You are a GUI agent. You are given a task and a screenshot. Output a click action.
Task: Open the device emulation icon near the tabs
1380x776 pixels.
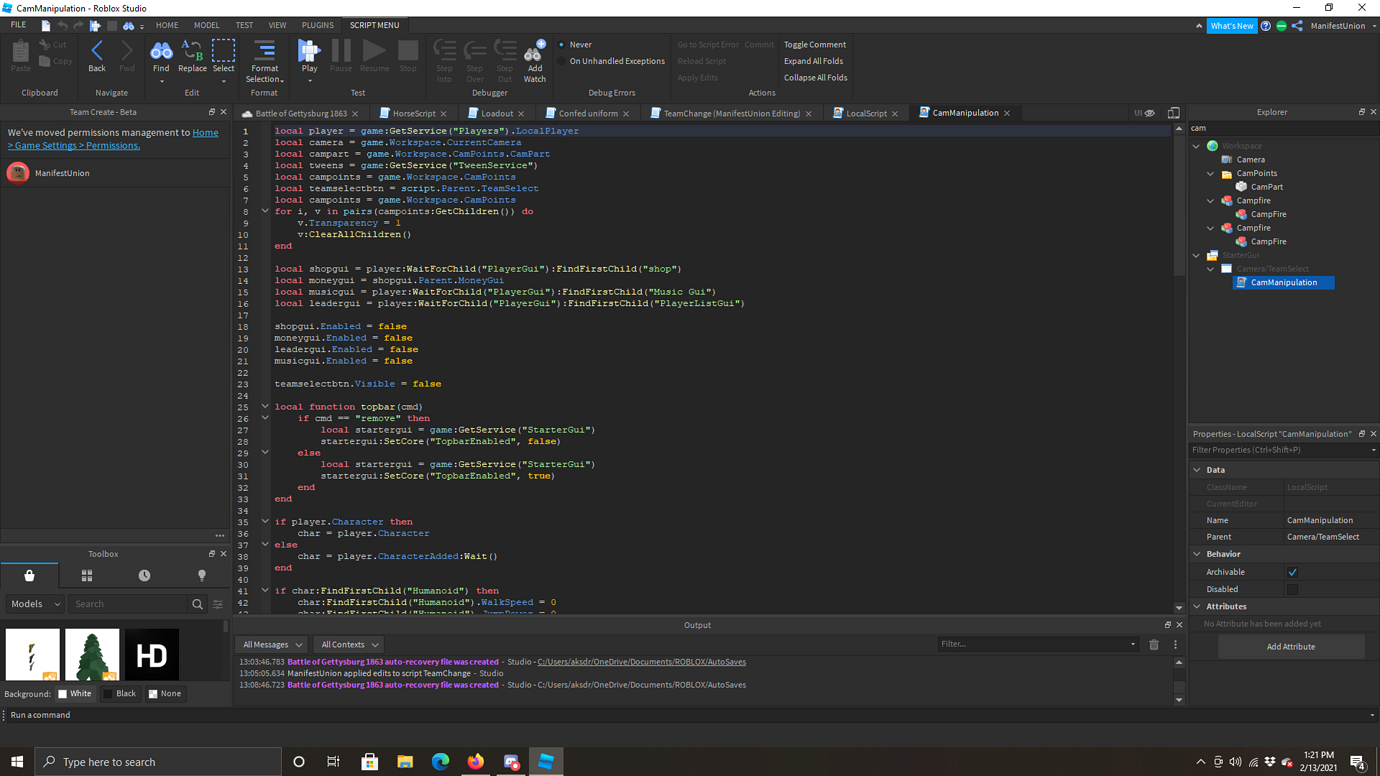pos(1172,112)
